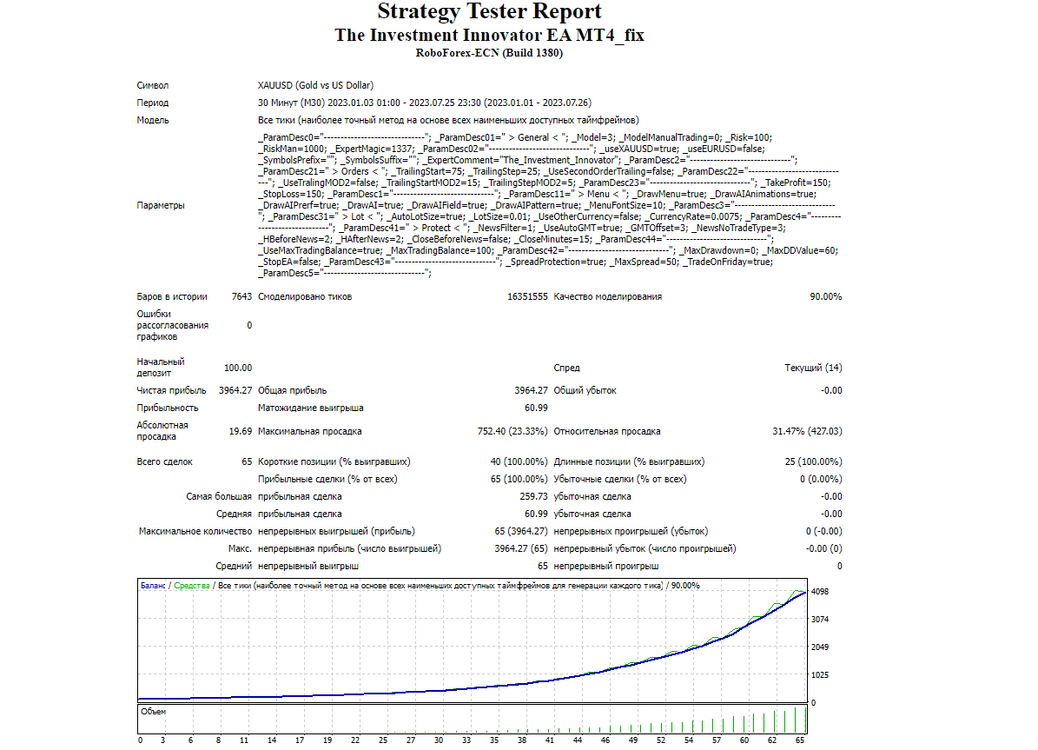
Task: Click the "Прибыльность" label
Action: pos(167,408)
